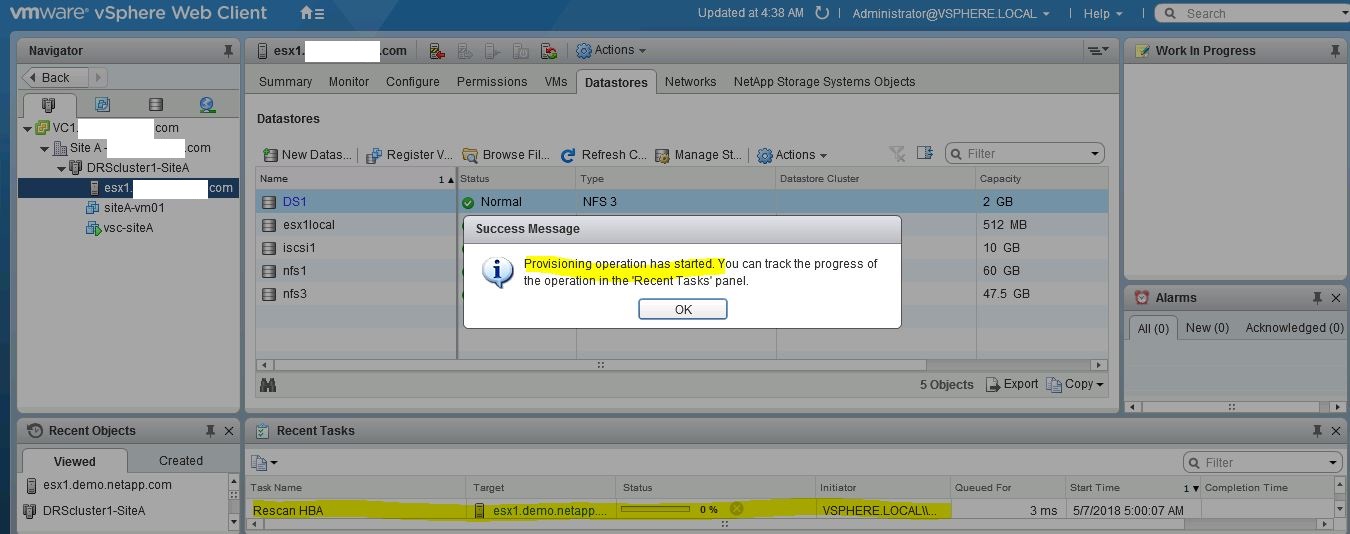The width and height of the screenshot is (1350, 534).
Task: Switch to the Permissions tab
Action: pos(492,82)
